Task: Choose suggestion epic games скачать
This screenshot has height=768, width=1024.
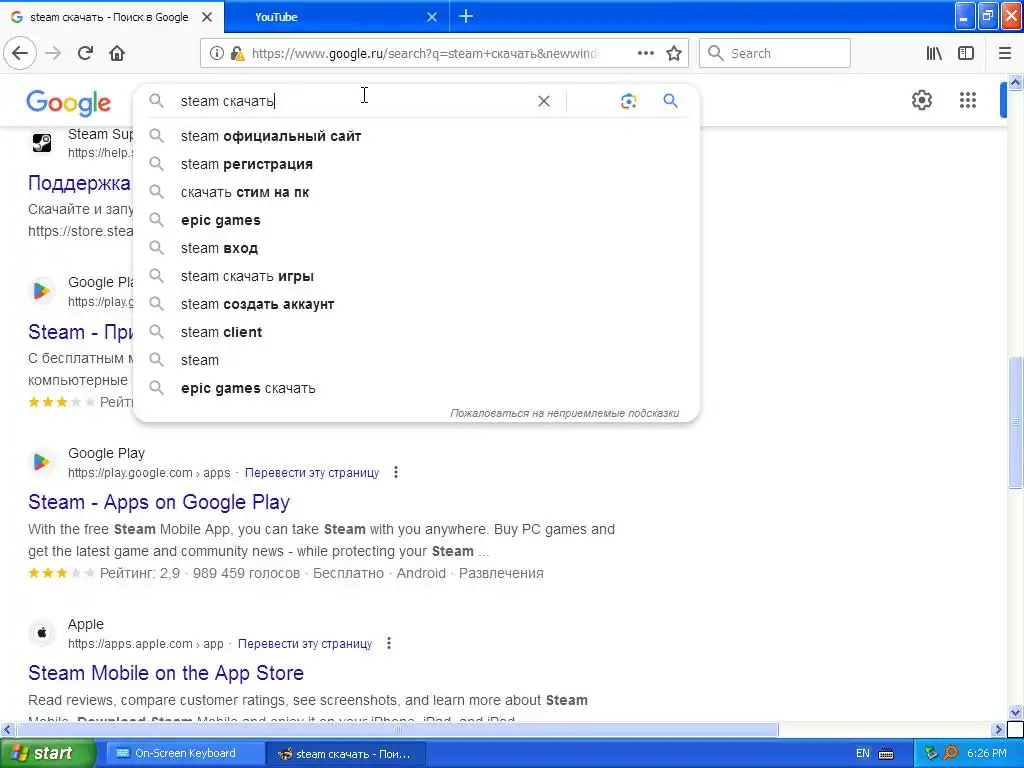Action: coord(416,388)
